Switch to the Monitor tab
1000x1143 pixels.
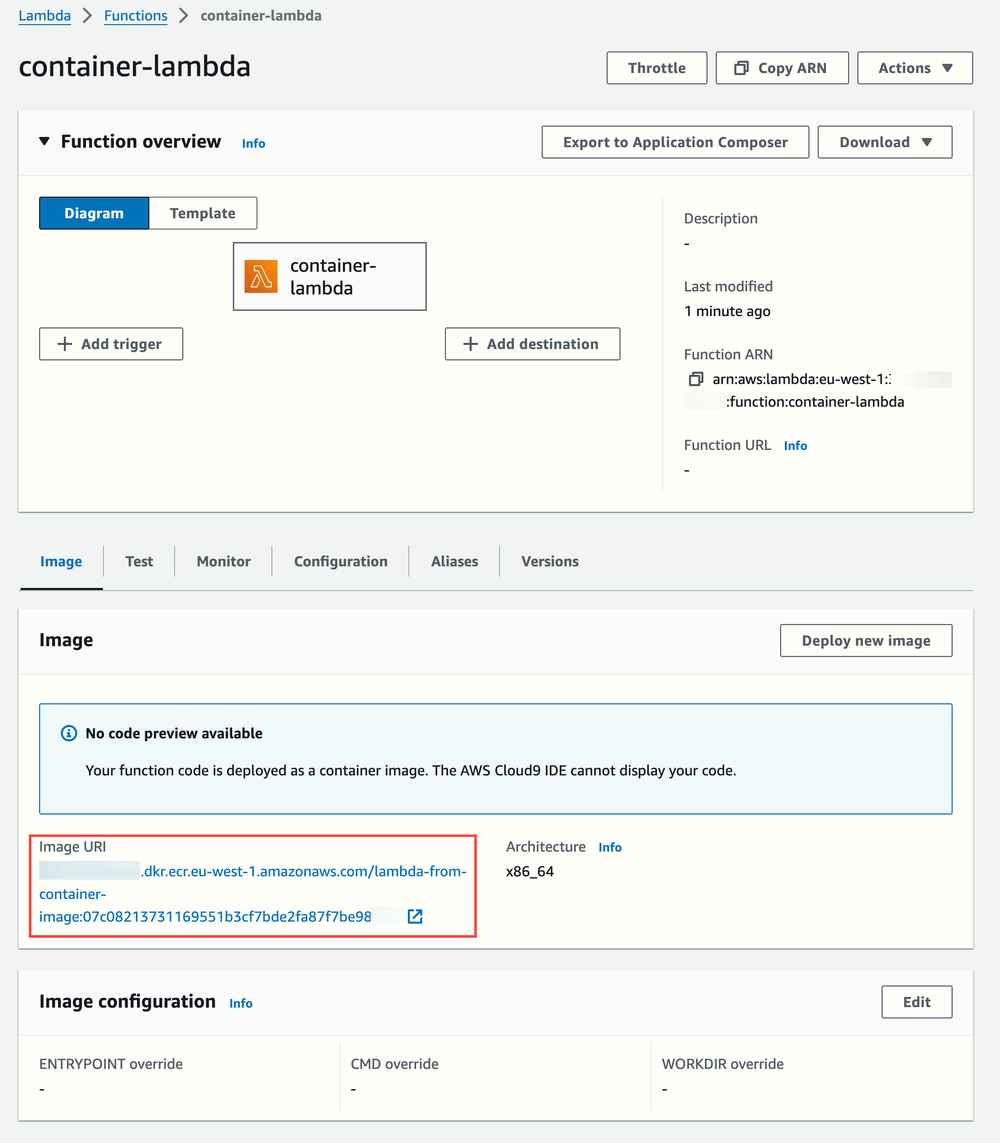coord(222,561)
